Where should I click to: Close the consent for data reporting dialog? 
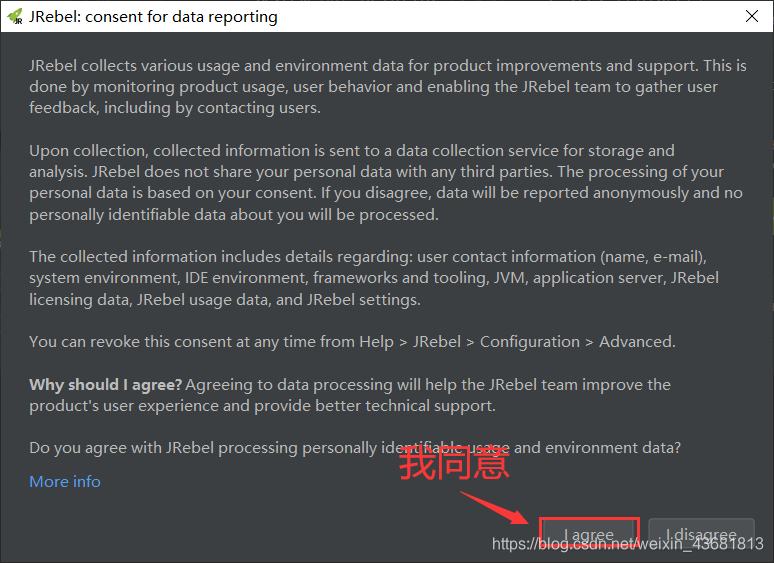751,16
